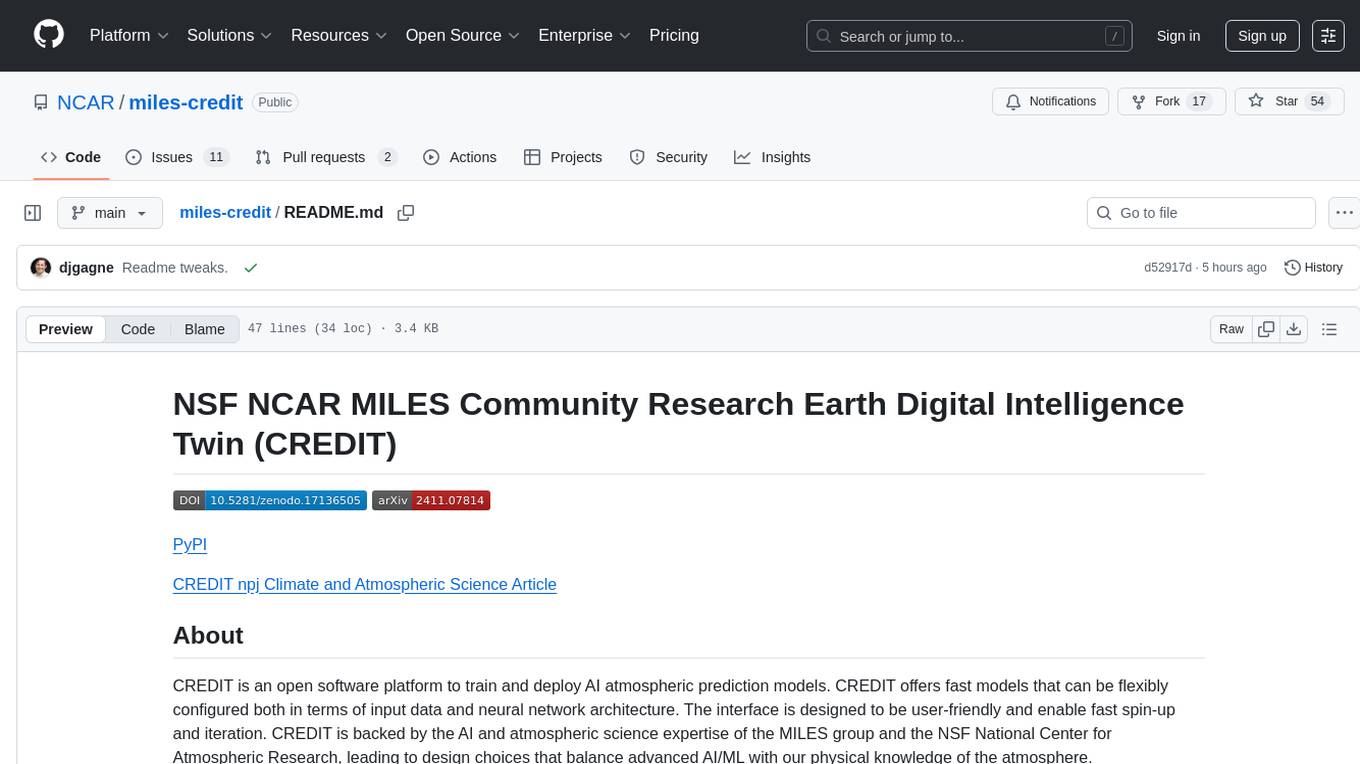Fork the miles-credit repository
This screenshot has width=1360, height=764.
point(1172,101)
